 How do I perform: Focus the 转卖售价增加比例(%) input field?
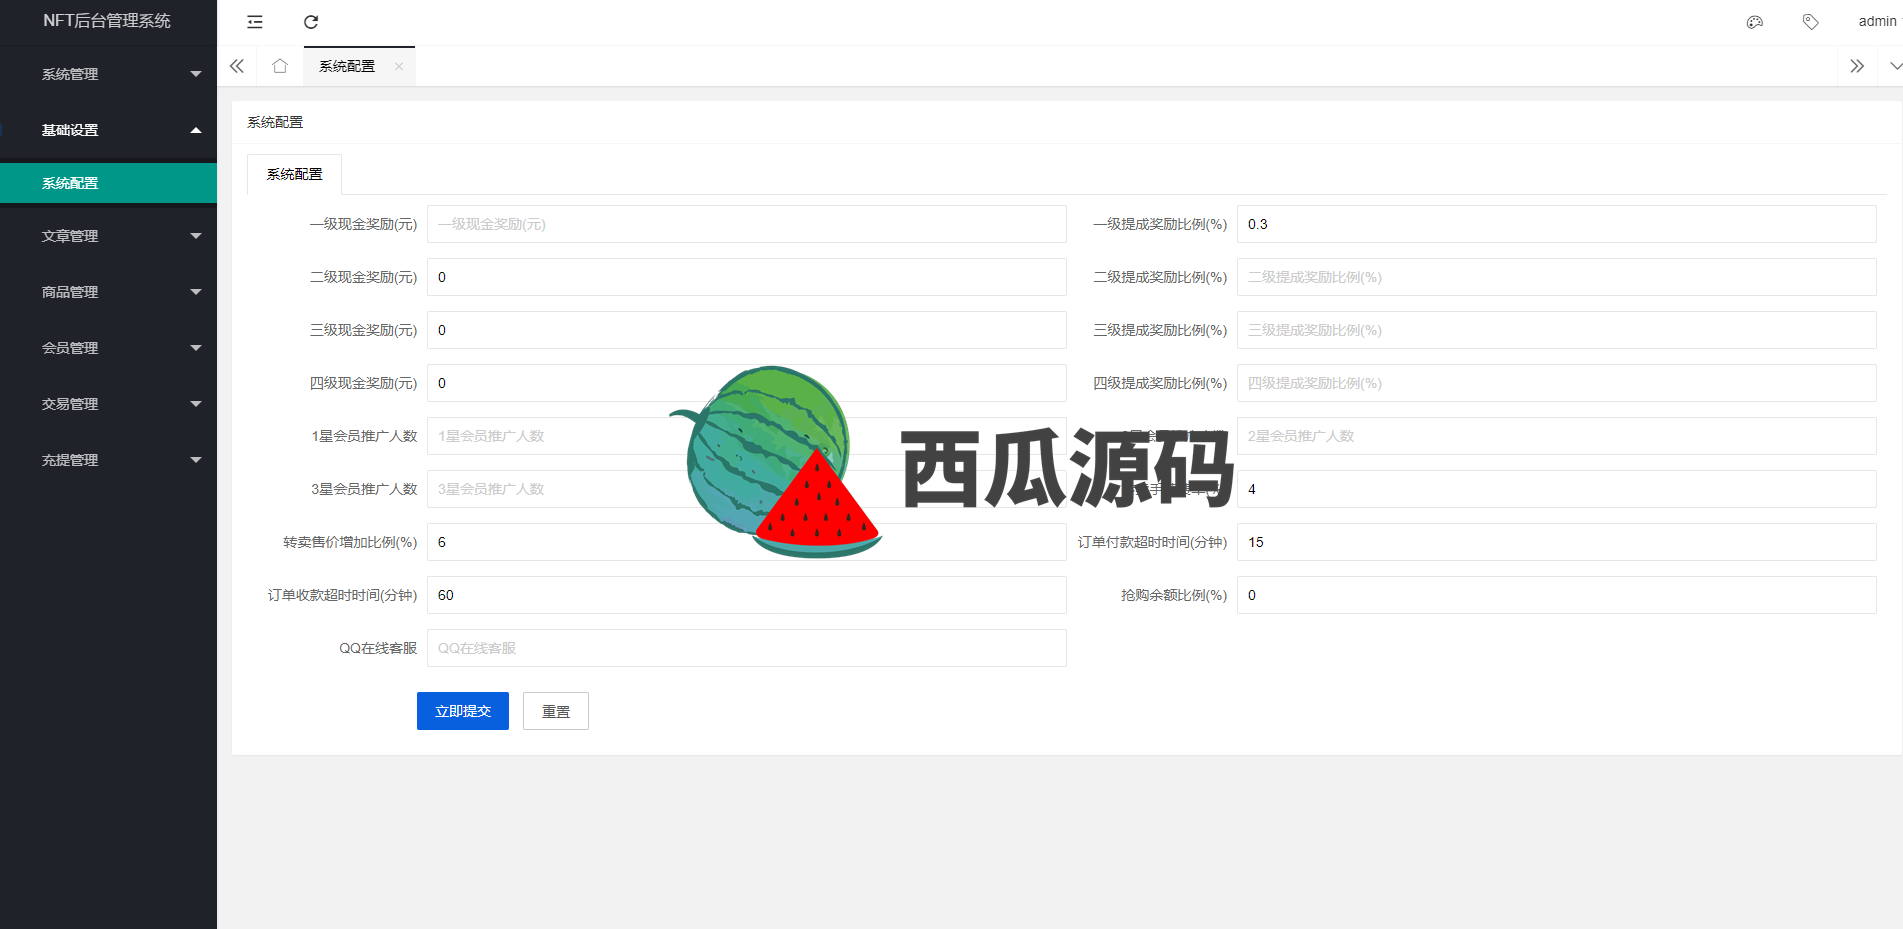point(747,542)
